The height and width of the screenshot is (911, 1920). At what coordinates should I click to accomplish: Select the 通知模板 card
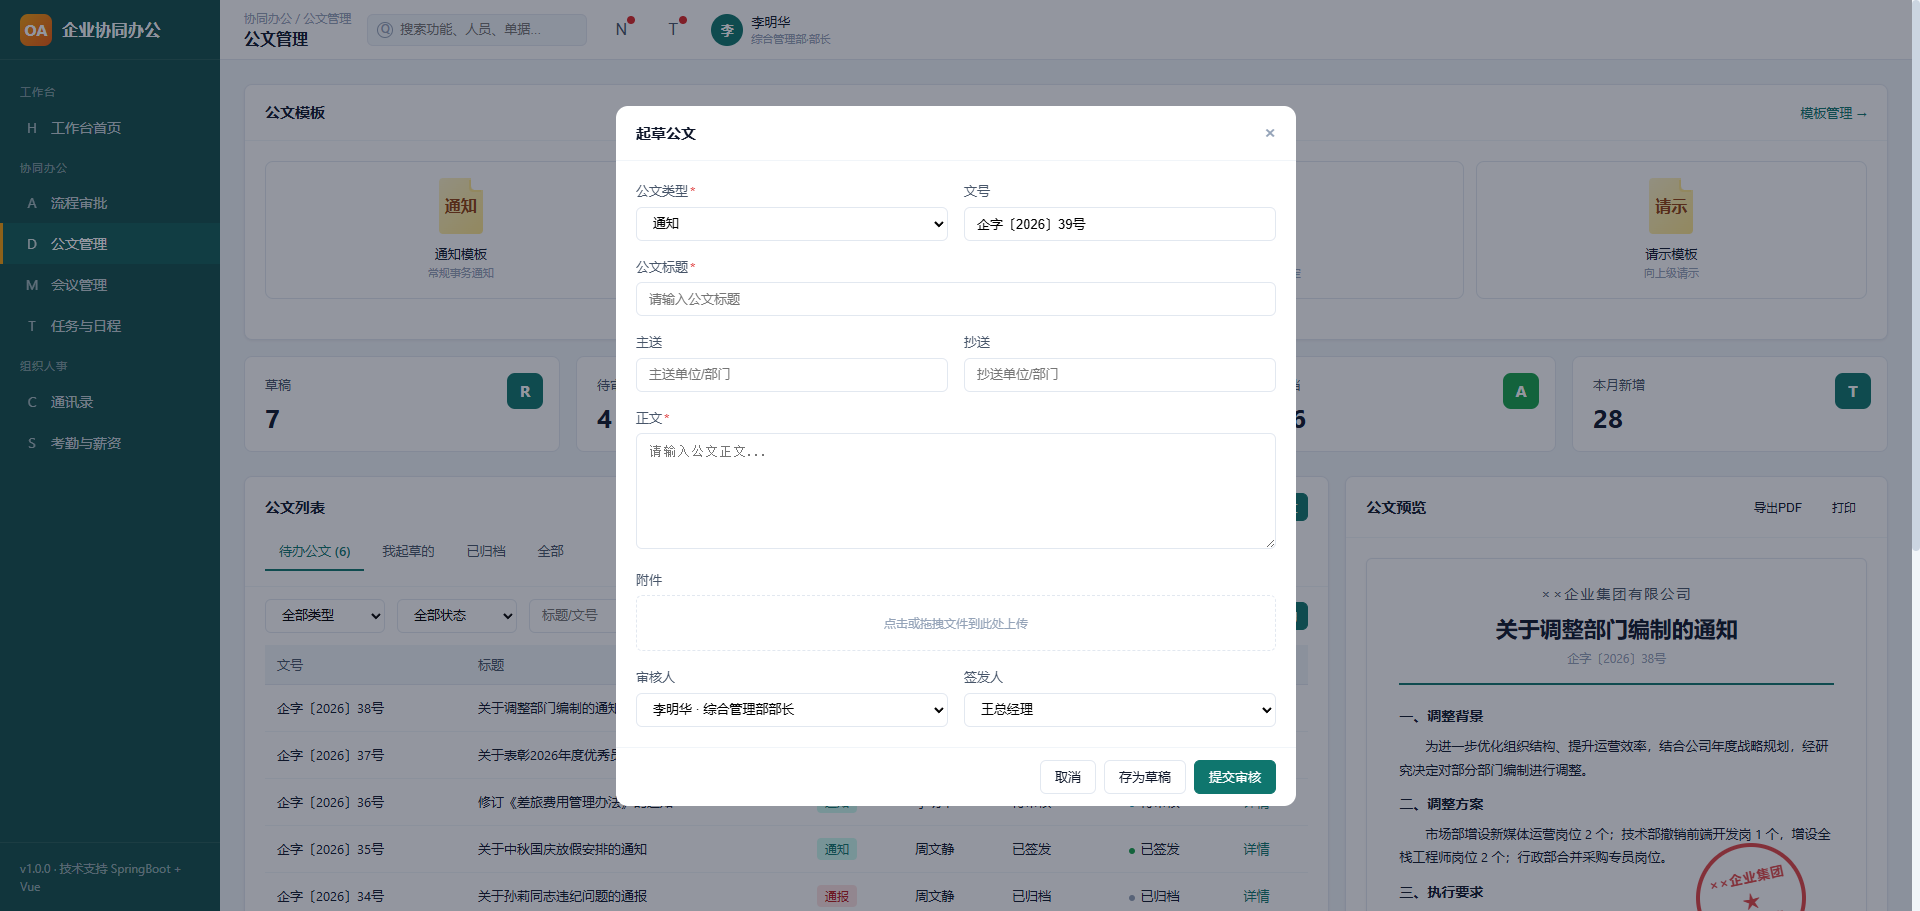click(461, 230)
